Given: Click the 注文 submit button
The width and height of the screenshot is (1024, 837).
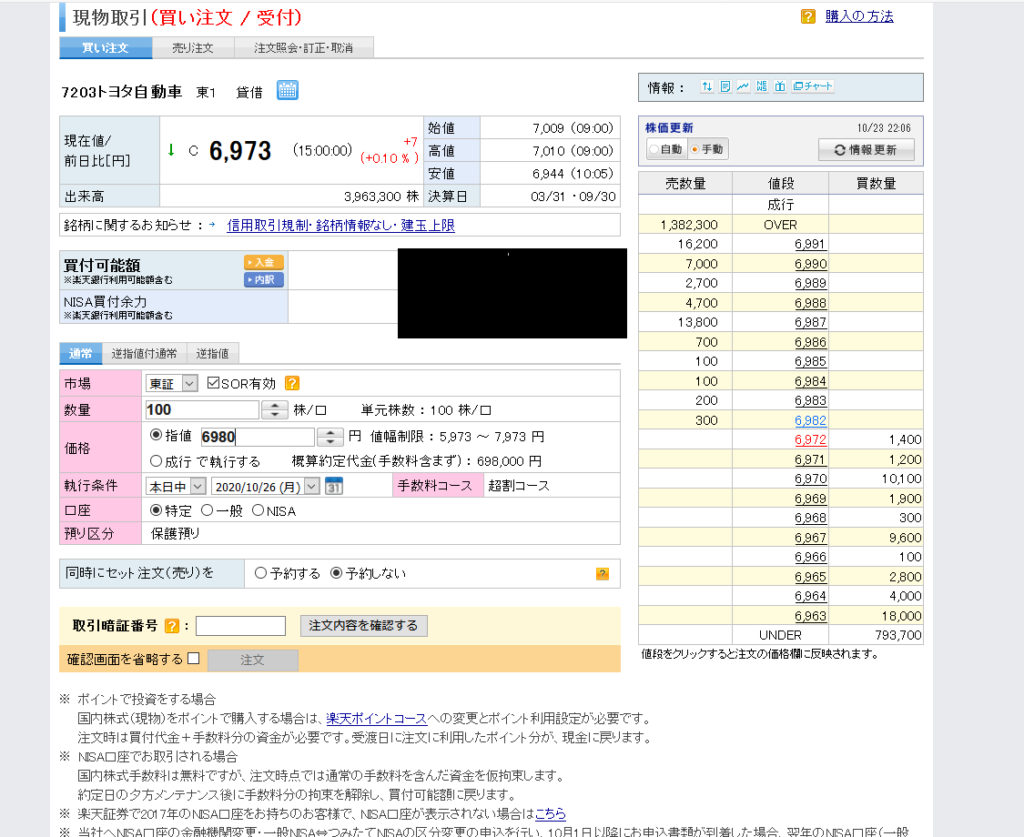Looking at the screenshot, I should [253, 659].
